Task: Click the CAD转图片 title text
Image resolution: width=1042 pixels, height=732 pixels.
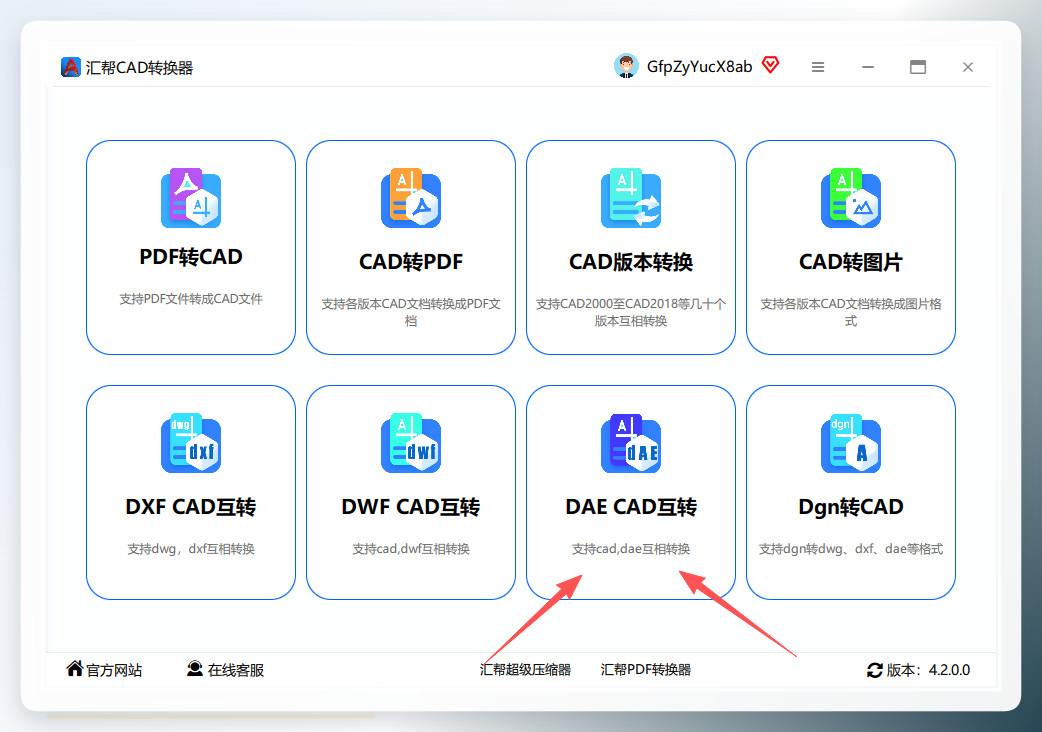Action: [851, 262]
